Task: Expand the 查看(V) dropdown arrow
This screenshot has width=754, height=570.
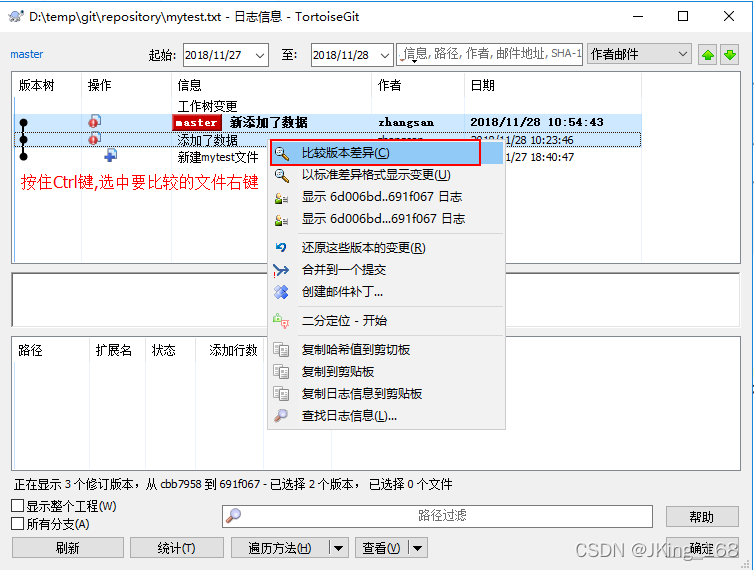Action: tap(417, 548)
